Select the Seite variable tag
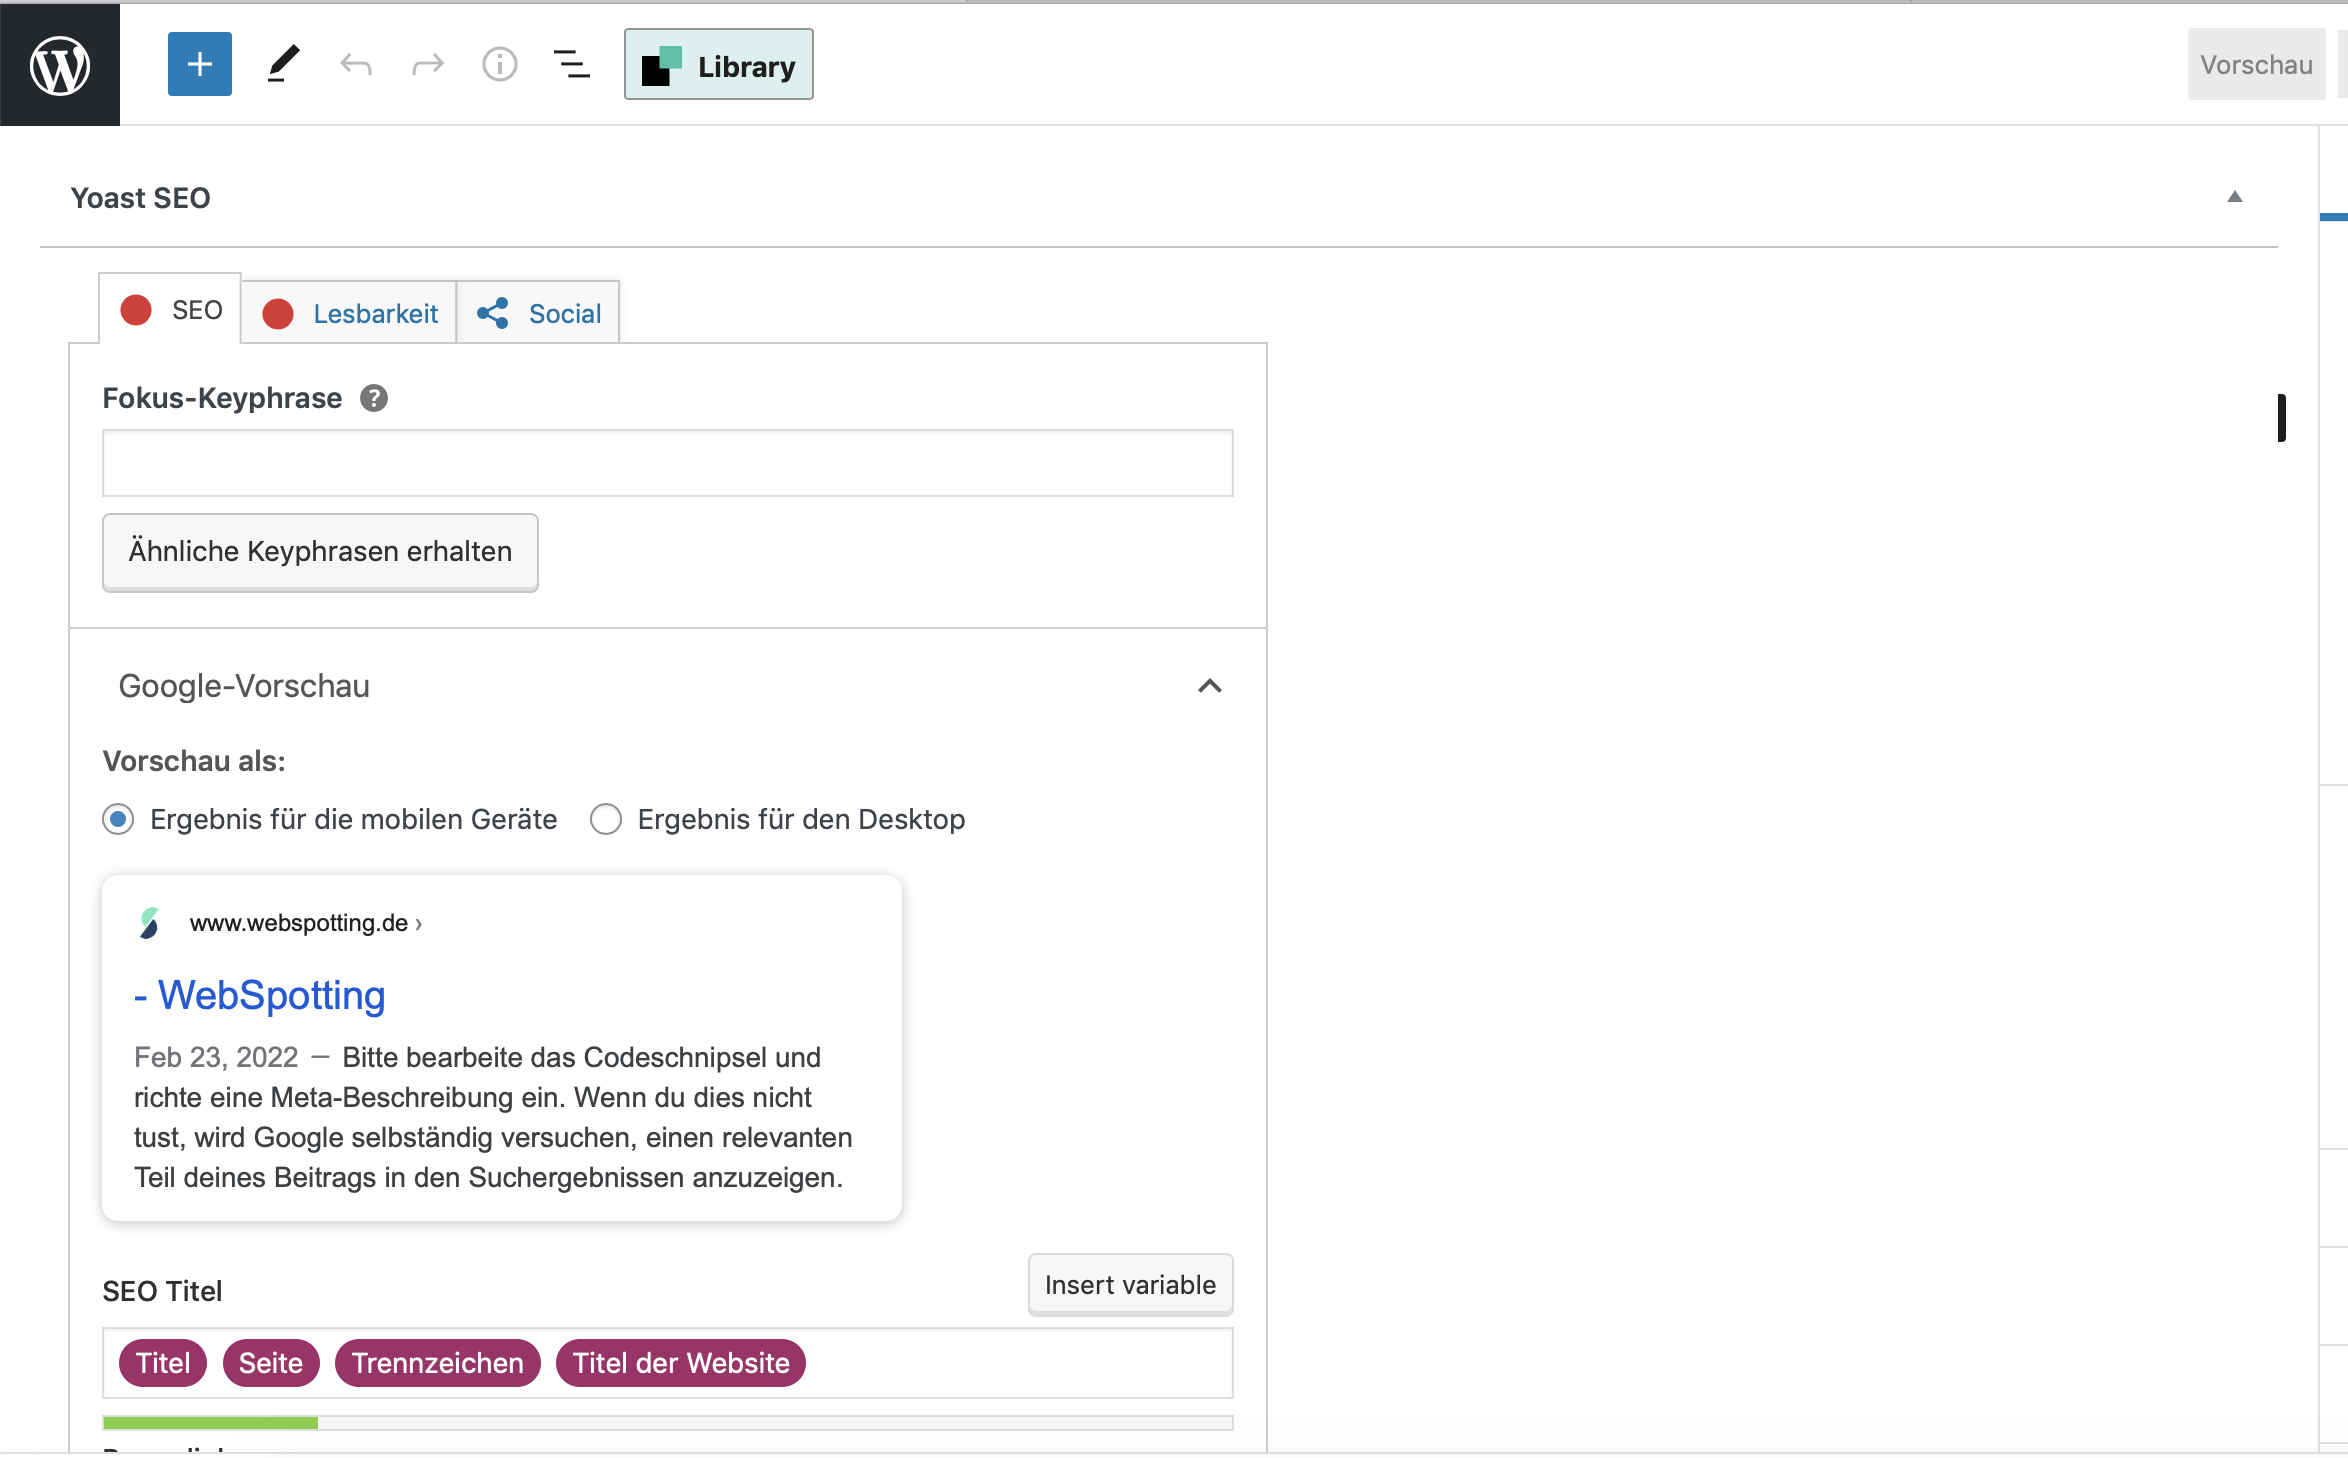This screenshot has width=2348, height=1458. [x=271, y=1363]
